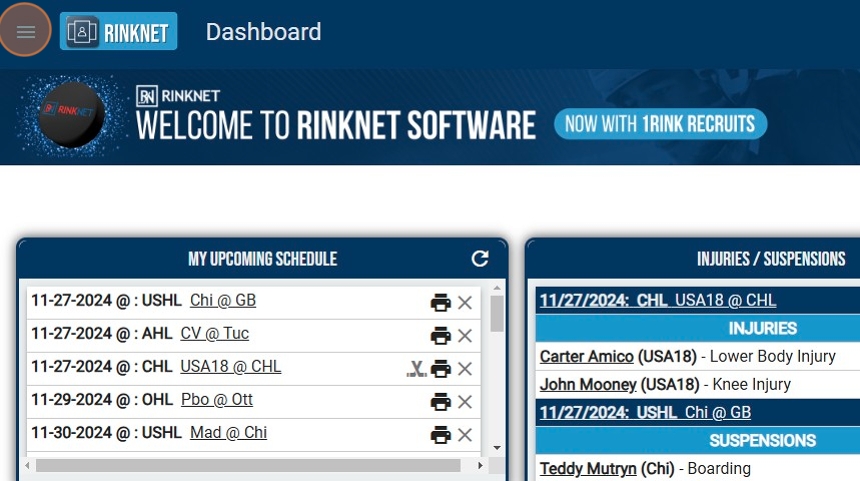Open John Mooney player link

(x=588, y=384)
